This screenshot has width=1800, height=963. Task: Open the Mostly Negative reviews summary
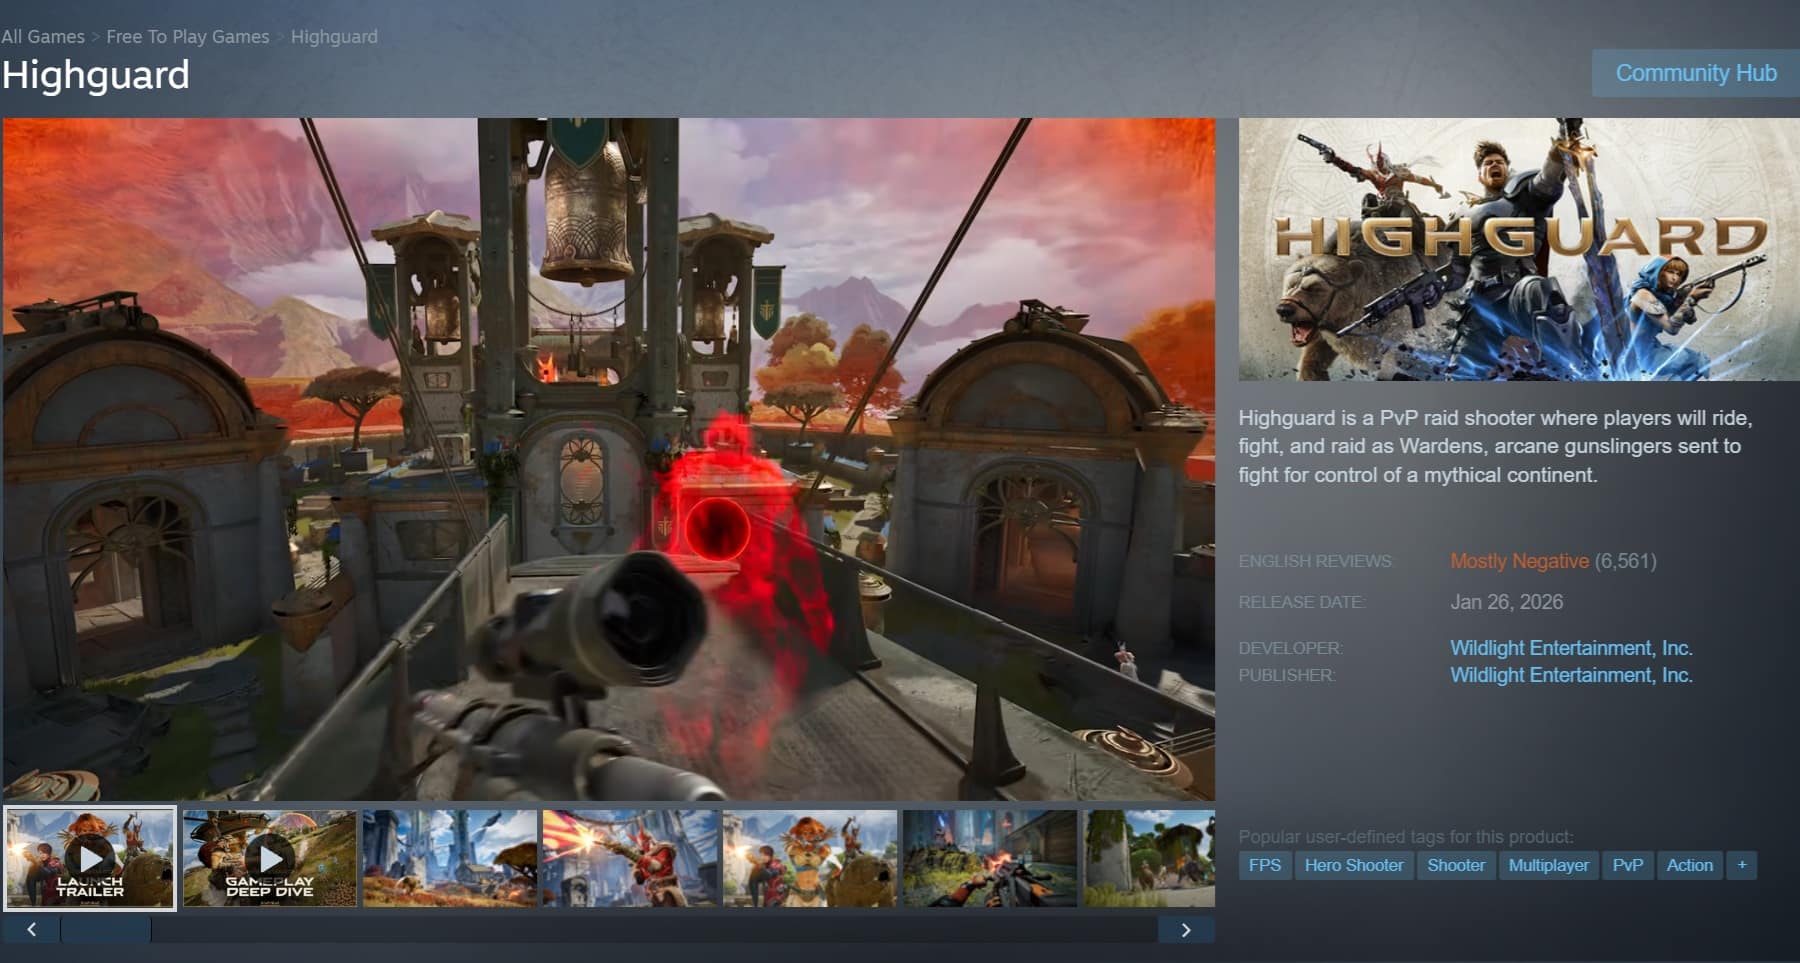[1521, 561]
